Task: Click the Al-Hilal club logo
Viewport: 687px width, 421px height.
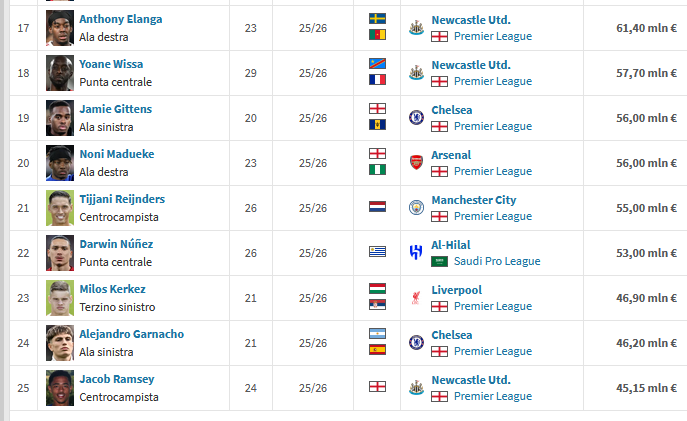Action: click(x=416, y=253)
